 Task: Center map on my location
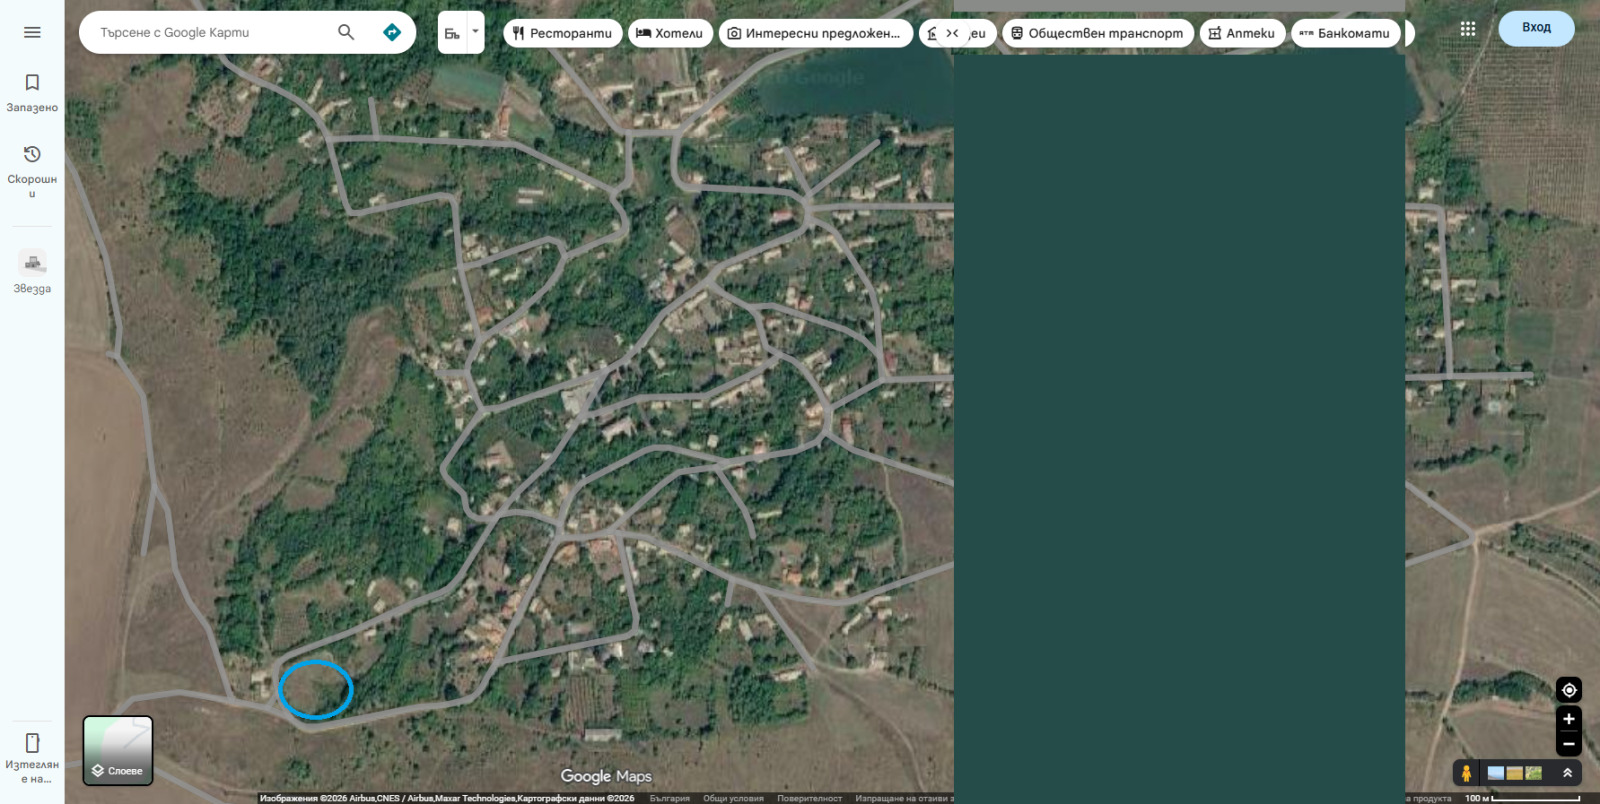point(1569,690)
